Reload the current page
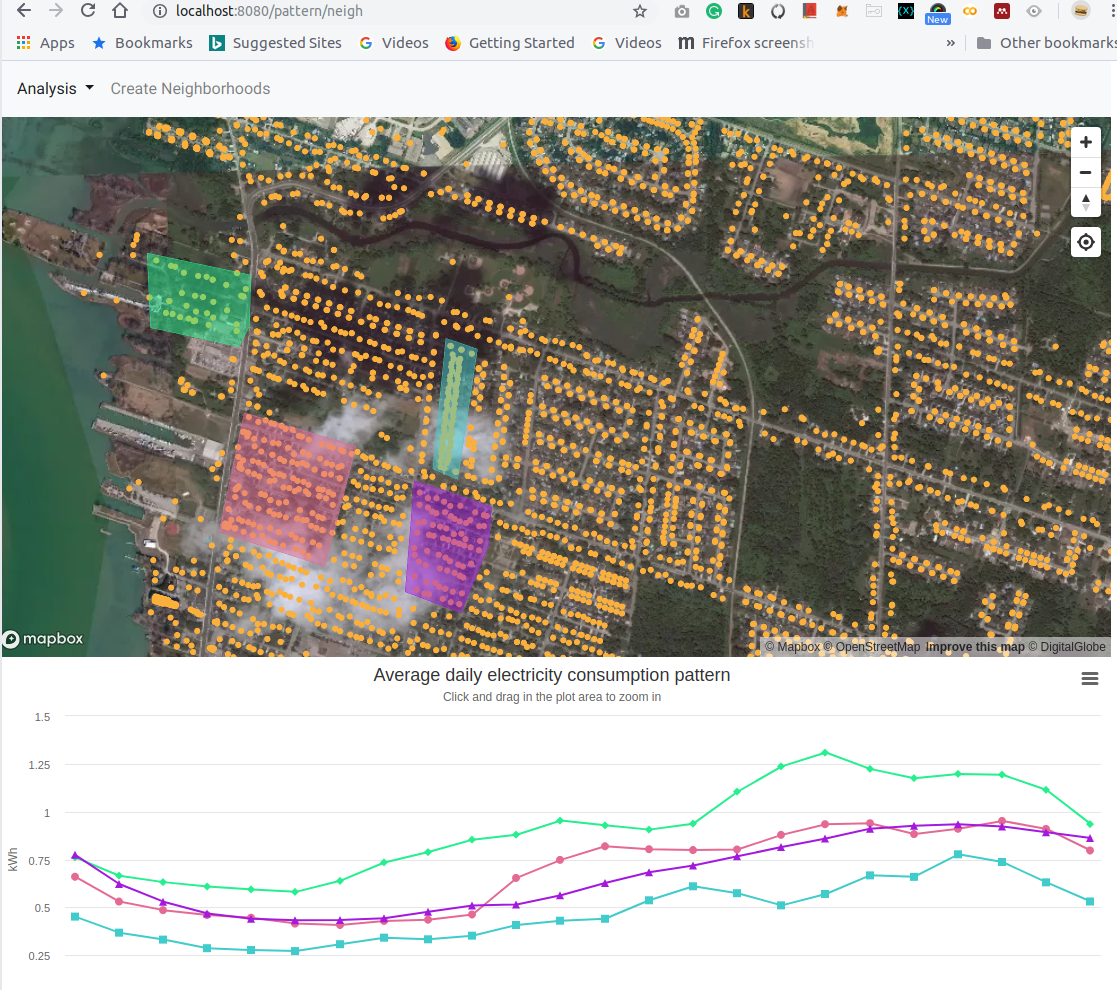1117x990 pixels. (x=88, y=11)
